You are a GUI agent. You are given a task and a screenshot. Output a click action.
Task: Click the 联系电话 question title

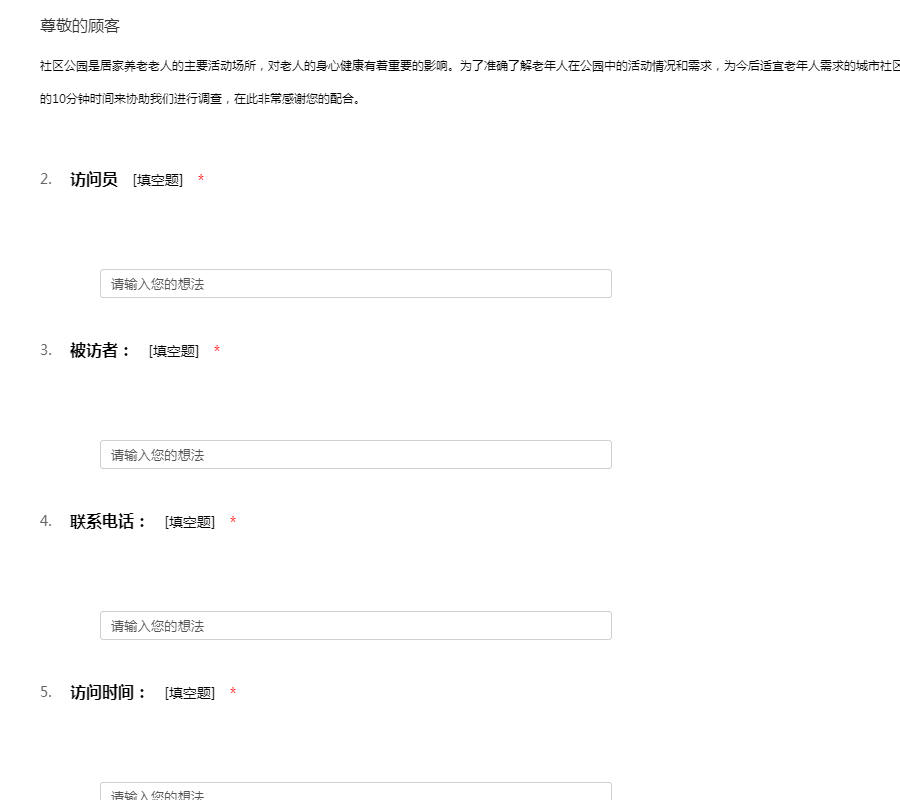[x=108, y=522]
